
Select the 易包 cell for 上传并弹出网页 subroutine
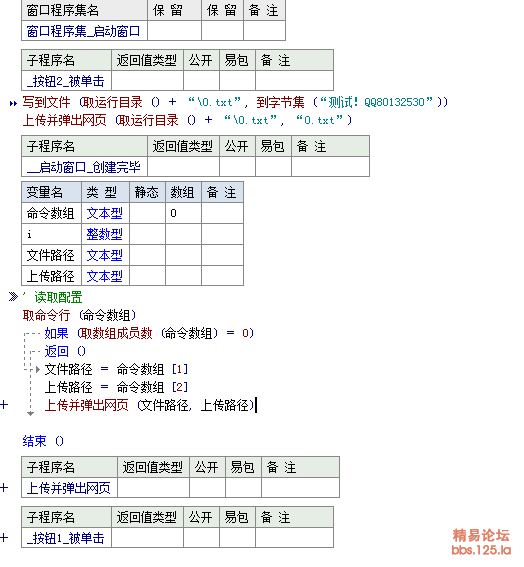243,488
